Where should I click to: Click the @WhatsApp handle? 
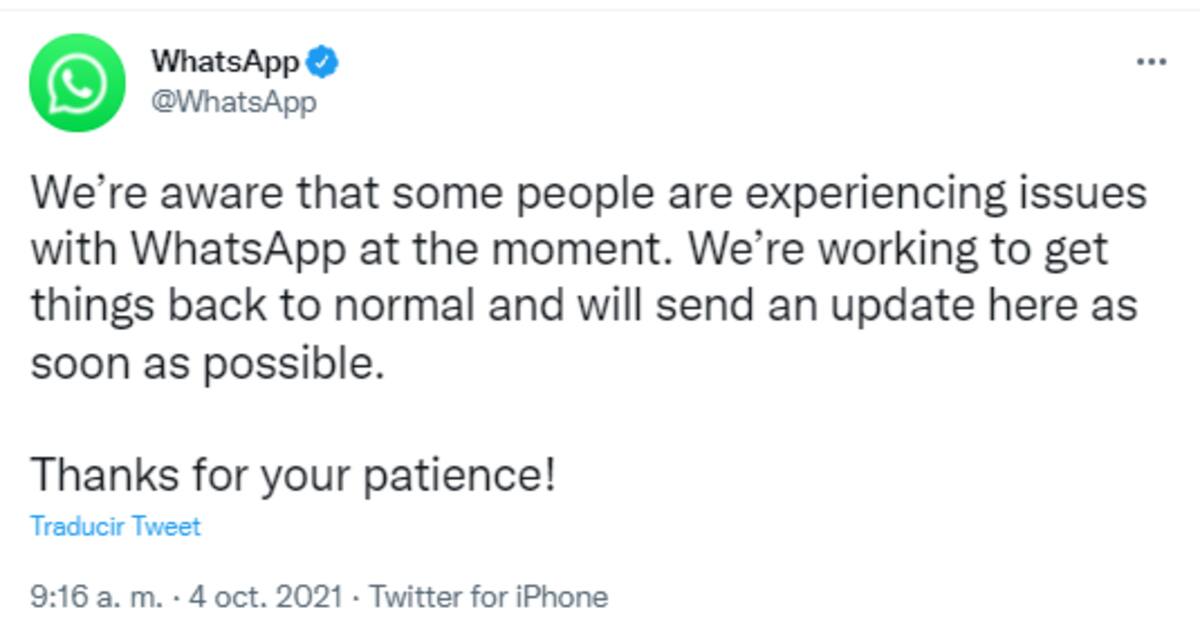click(x=234, y=102)
